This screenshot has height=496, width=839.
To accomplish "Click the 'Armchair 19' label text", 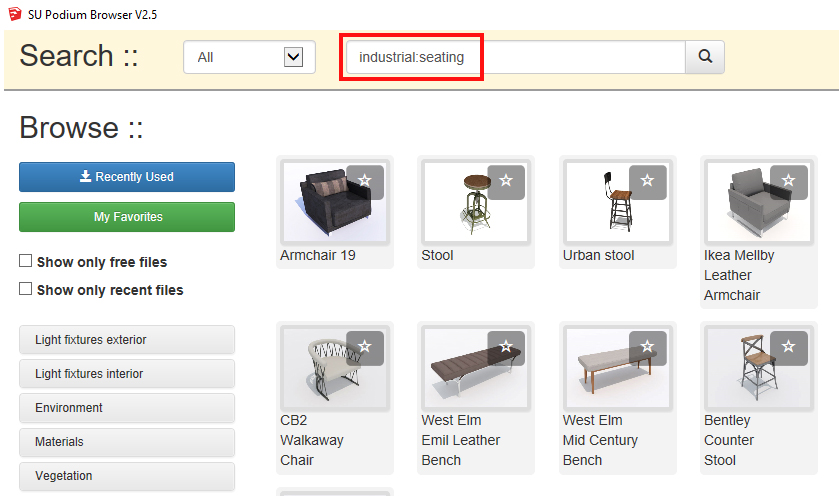I will [x=318, y=255].
